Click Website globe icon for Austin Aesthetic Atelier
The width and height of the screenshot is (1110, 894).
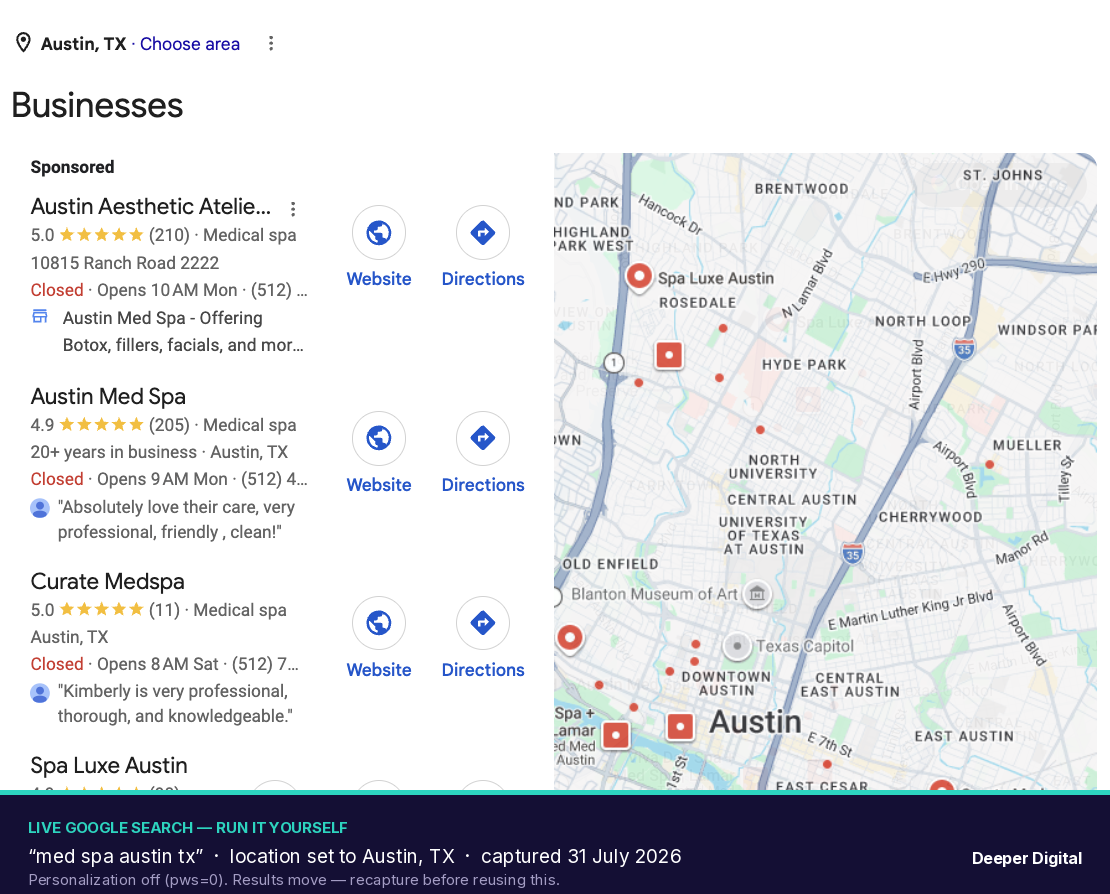click(379, 232)
